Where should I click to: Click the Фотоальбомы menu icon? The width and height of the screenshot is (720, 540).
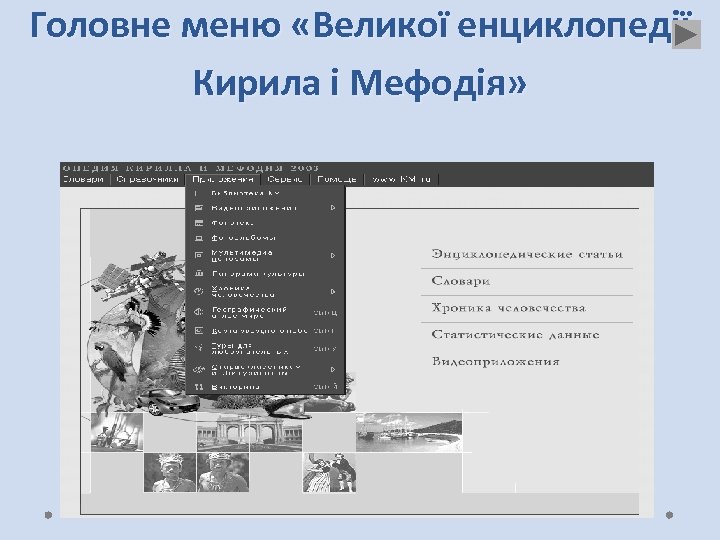click(199, 238)
